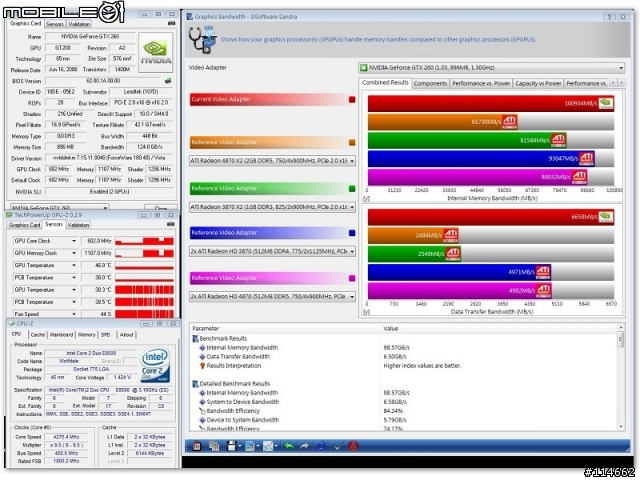
Task: Click the Intel Core 2 logo in CPU-Z
Action: click(155, 364)
